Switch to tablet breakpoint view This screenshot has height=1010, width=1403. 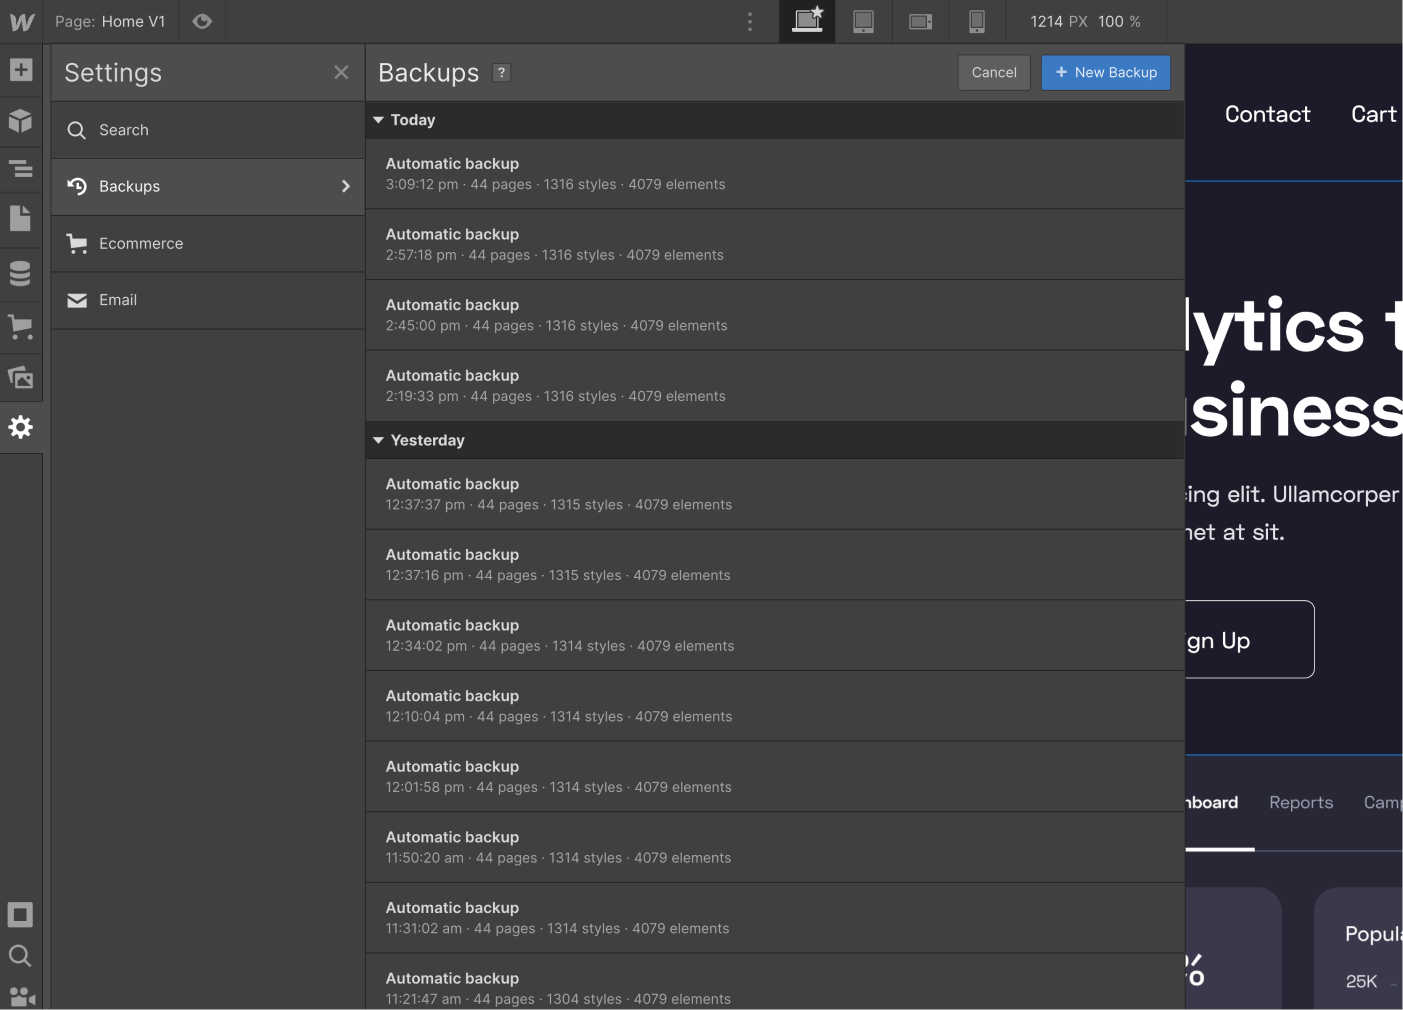(x=862, y=21)
